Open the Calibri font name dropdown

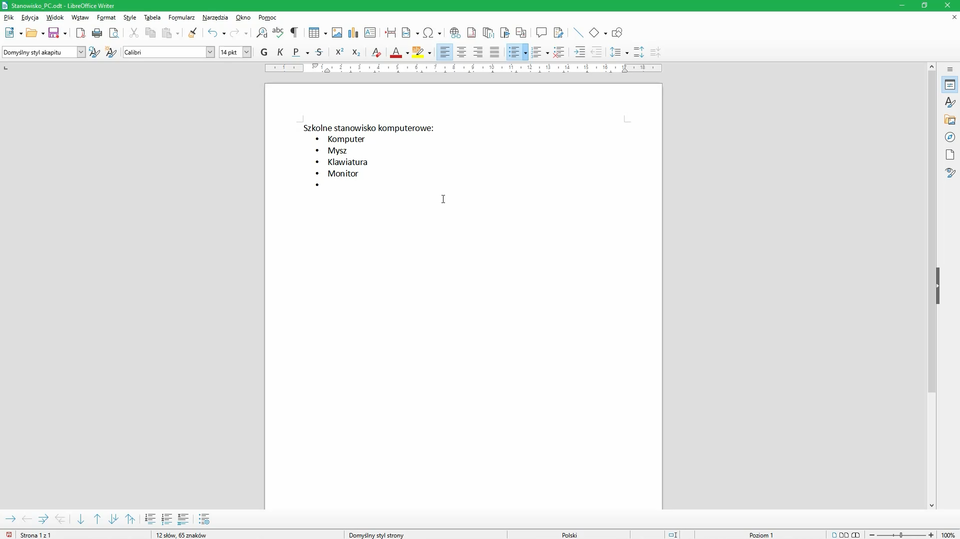[x=210, y=52]
